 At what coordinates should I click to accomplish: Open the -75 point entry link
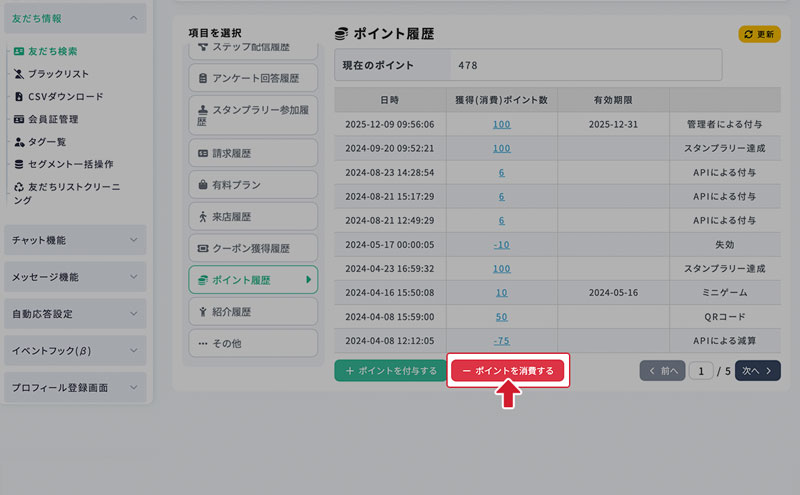click(x=501, y=340)
